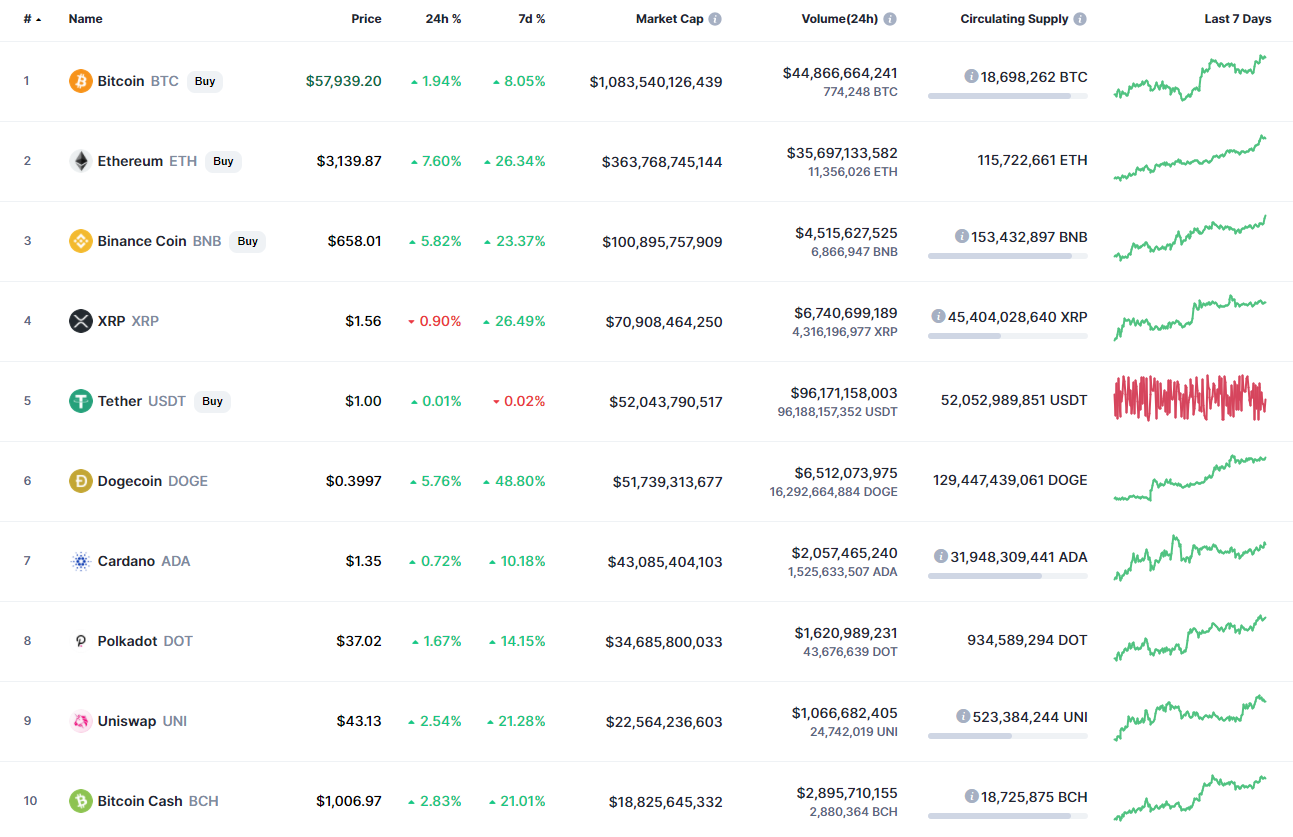Screen dimensions: 1293x837
Task: Sort table by 7d % header
Action: pos(531,19)
